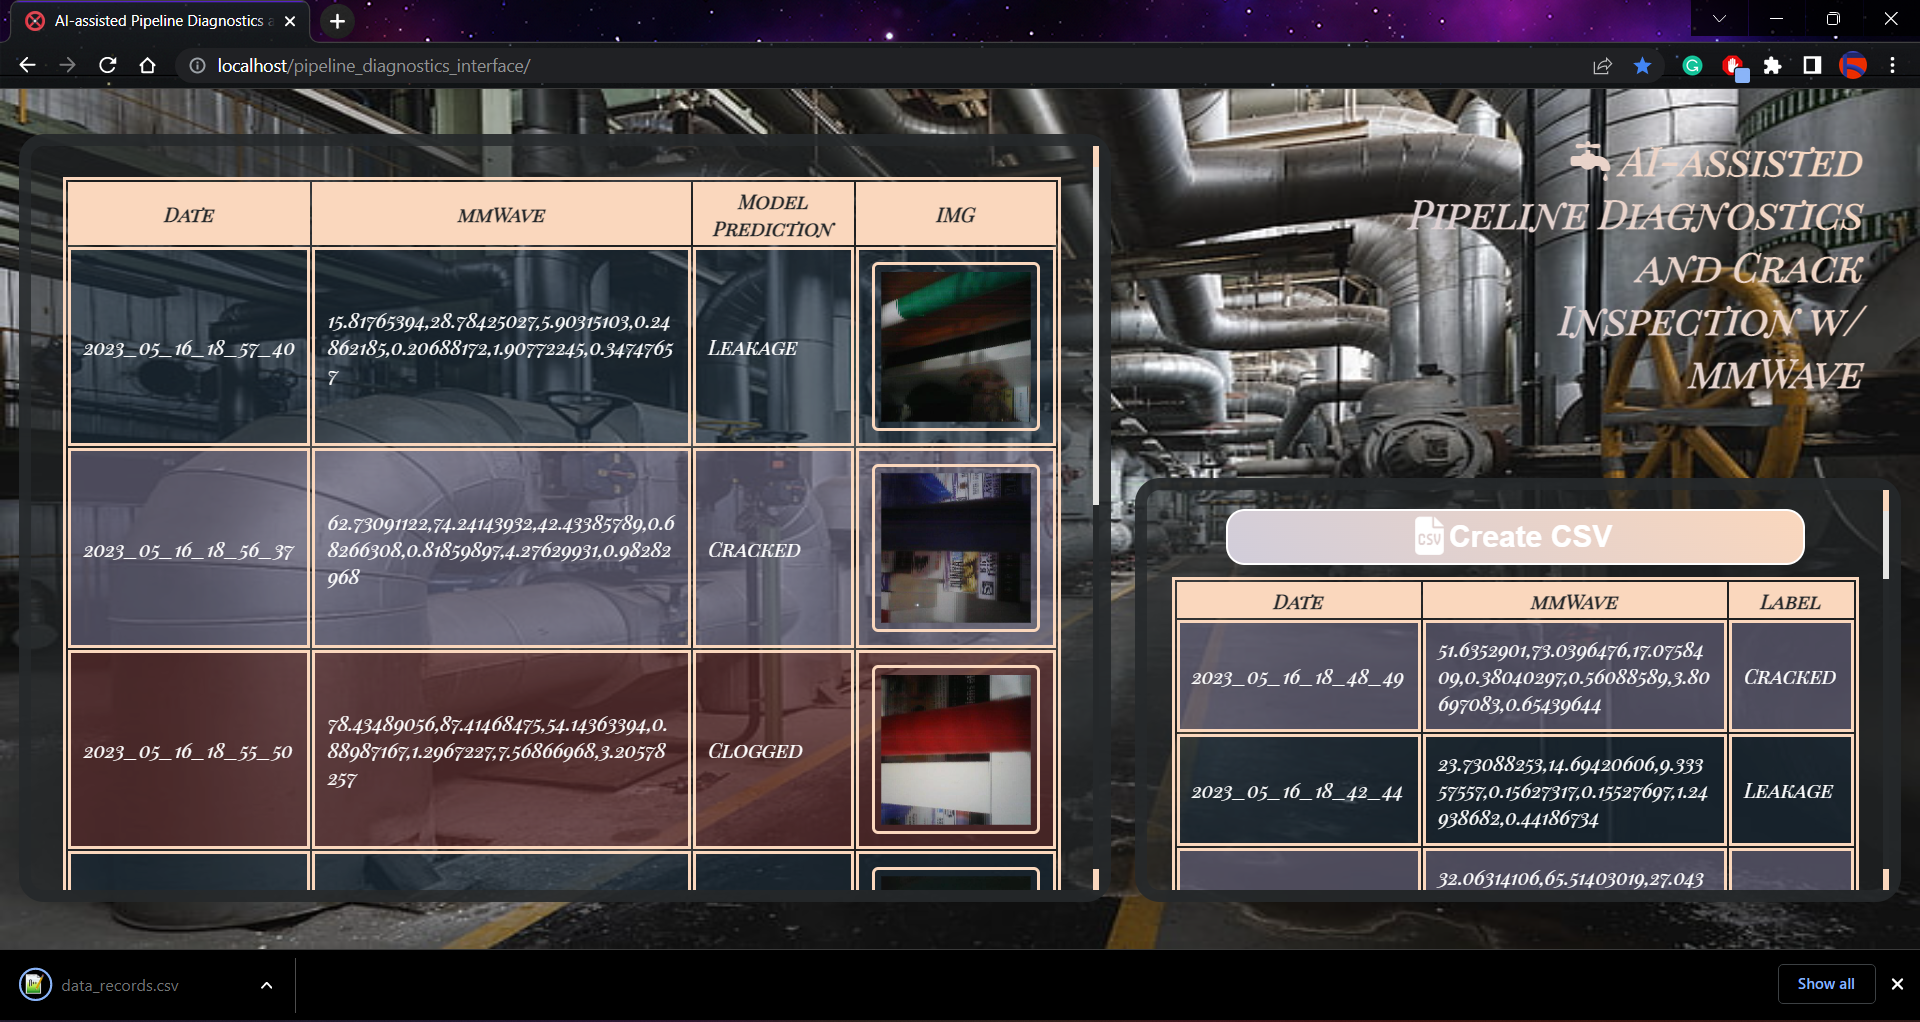Open the Chrome three-dot menu
This screenshot has height=1022, width=1920.
[1892, 65]
